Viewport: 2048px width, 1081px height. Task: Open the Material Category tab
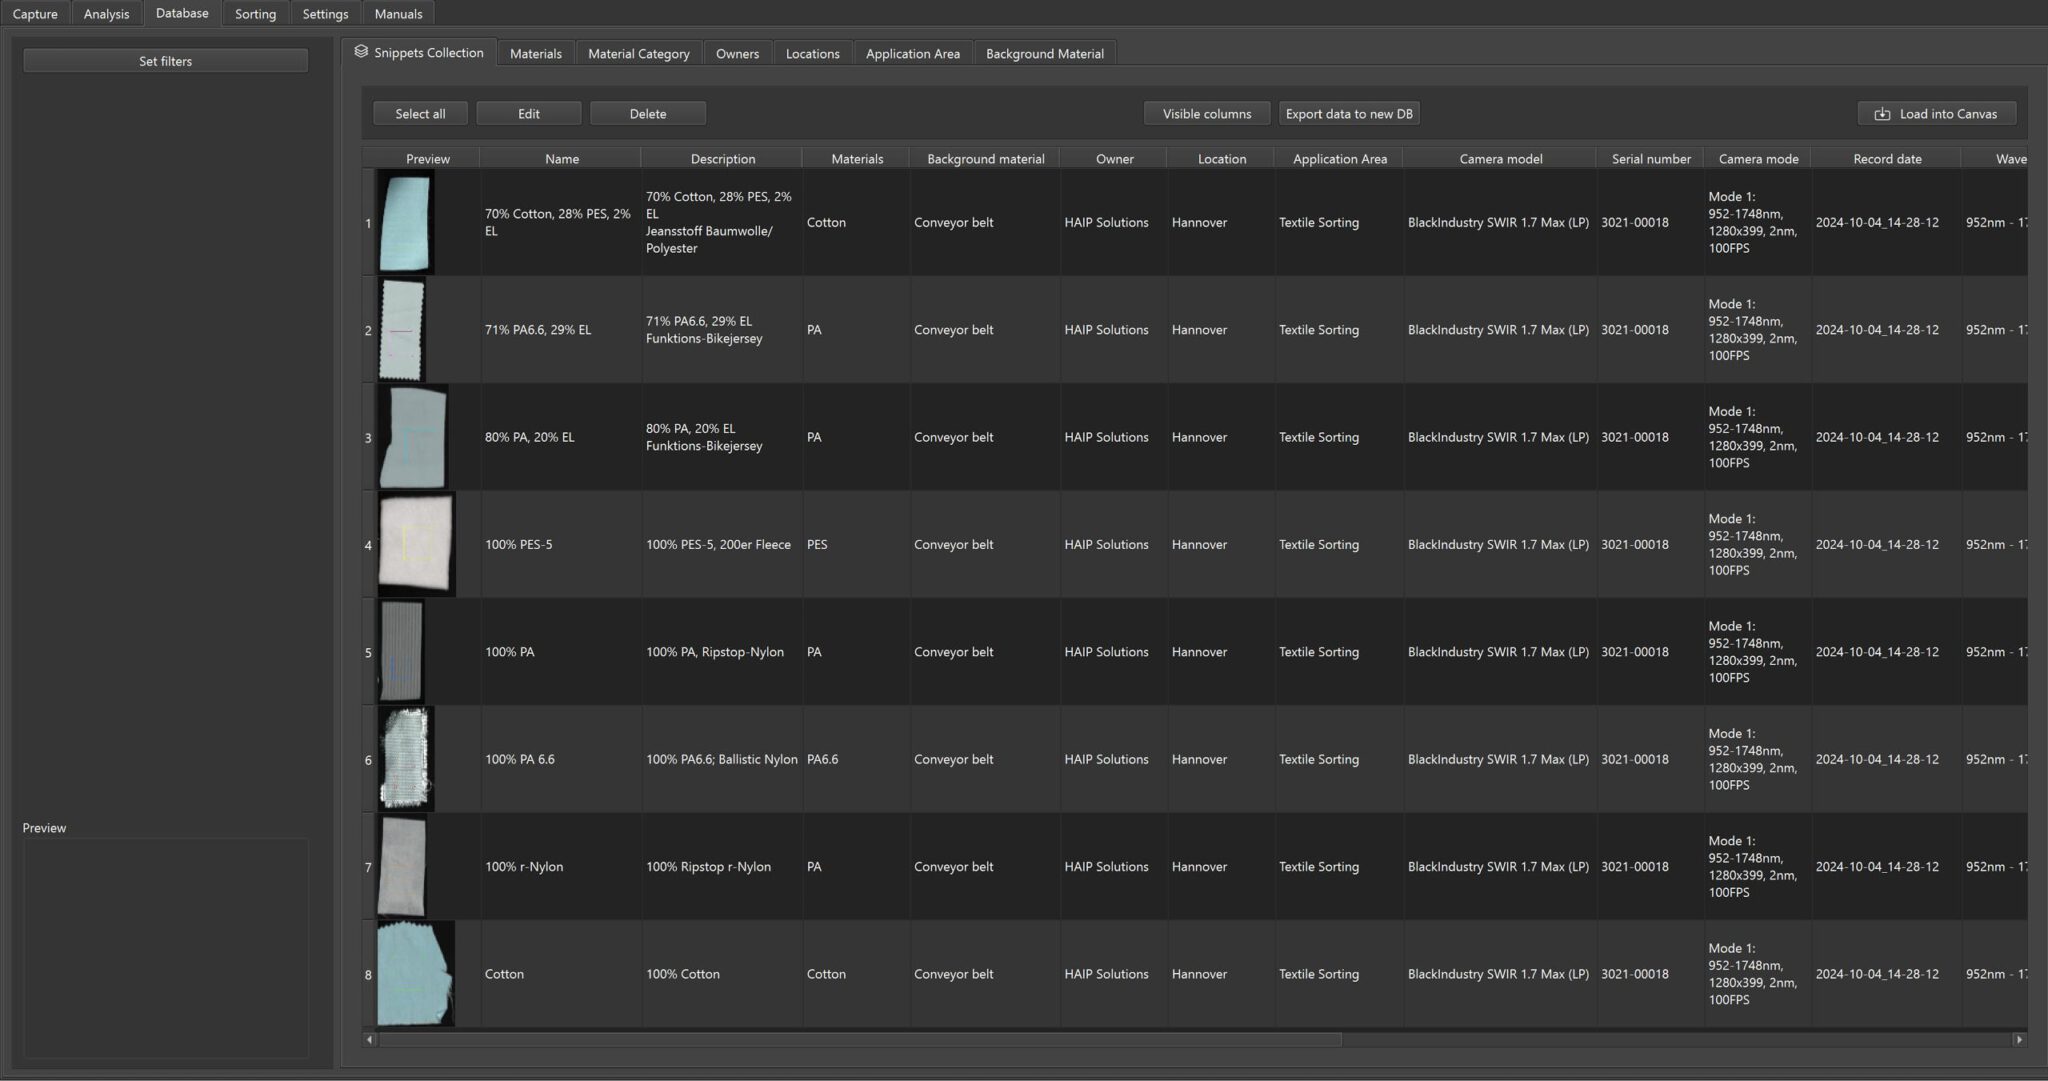click(638, 54)
